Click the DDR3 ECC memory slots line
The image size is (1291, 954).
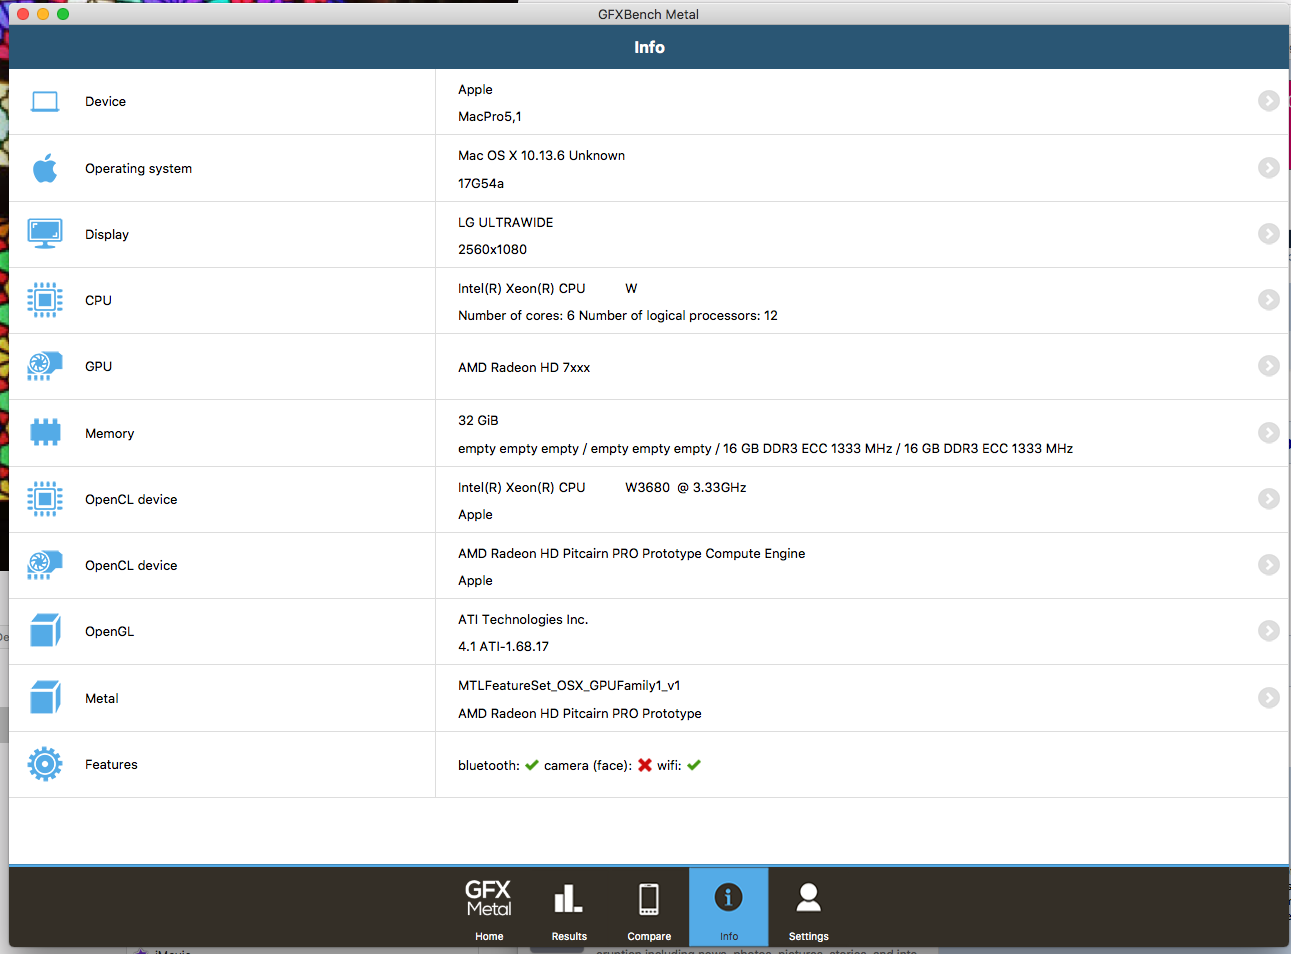click(x=765, y=448)
